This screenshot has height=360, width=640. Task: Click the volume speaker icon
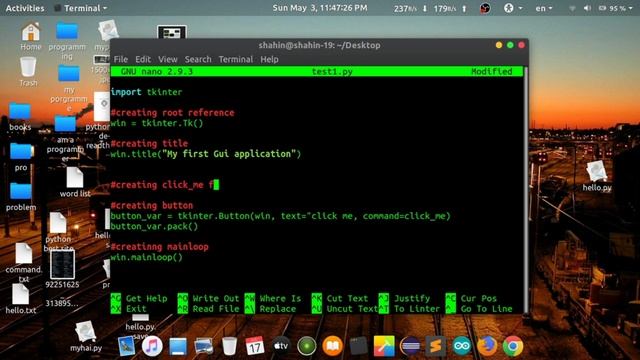(x=587, y=8)
